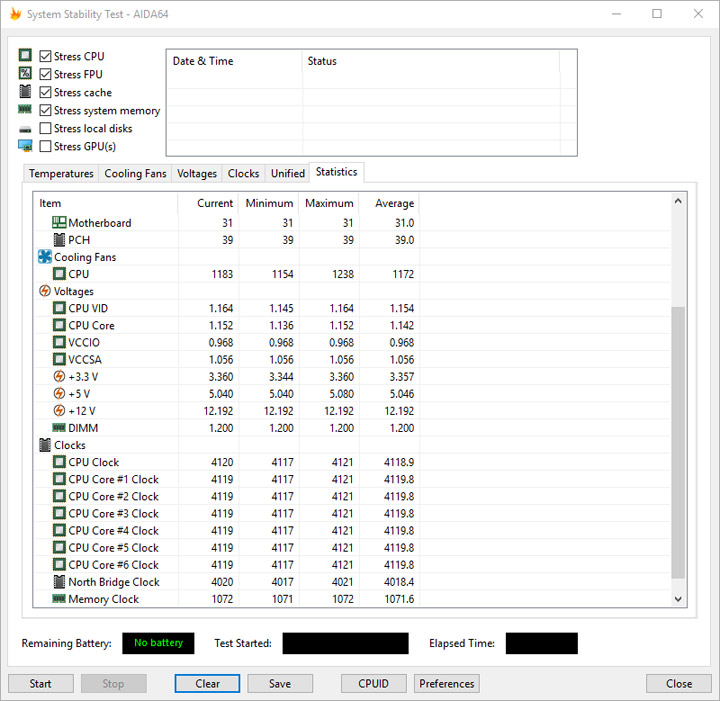Click the Save button

[x=280, y=684]
